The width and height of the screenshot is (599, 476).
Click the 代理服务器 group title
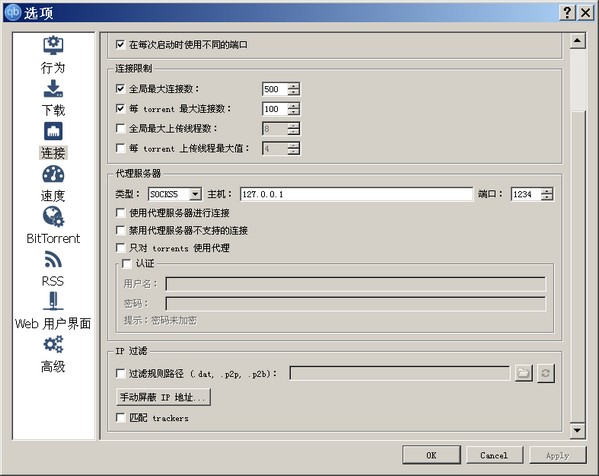pos(138,173)
